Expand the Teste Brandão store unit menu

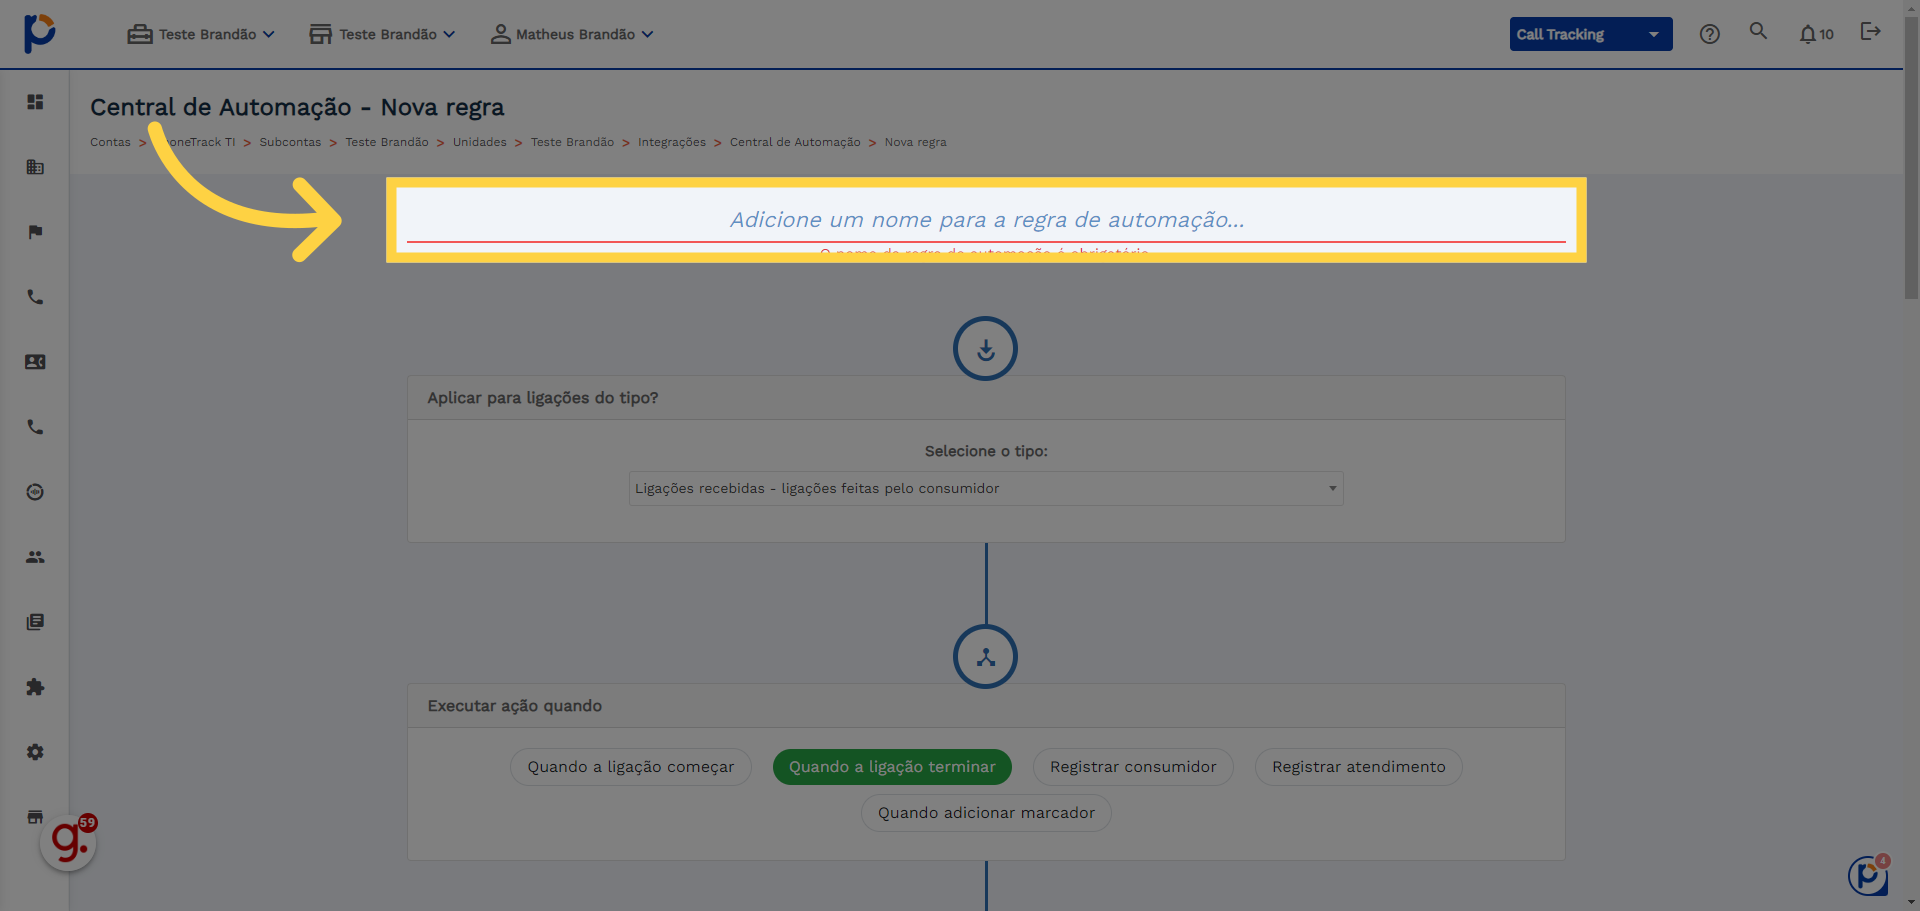pyautogui.click(x=382, y=34)
